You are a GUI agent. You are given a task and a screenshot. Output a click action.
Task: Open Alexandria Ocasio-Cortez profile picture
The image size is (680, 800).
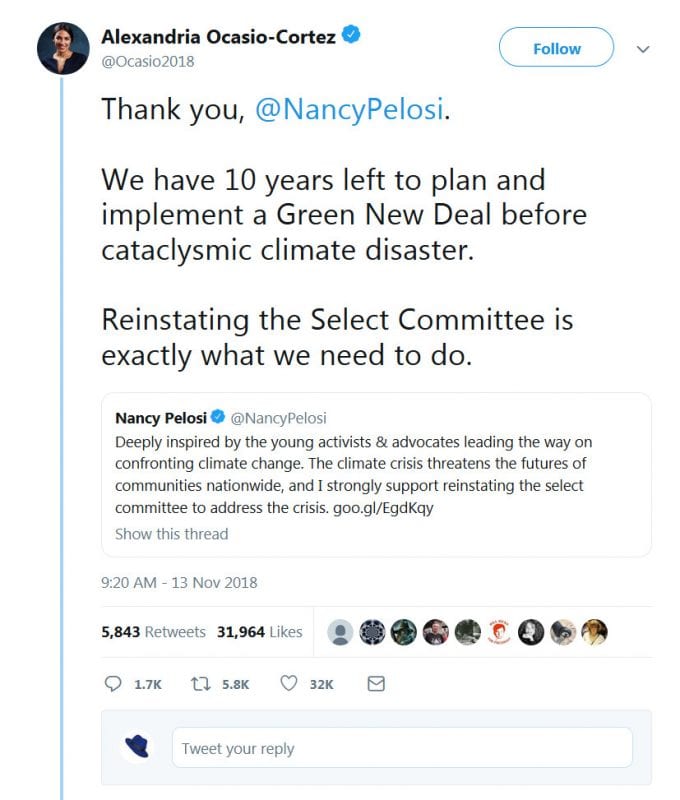[x=63, y=47]
